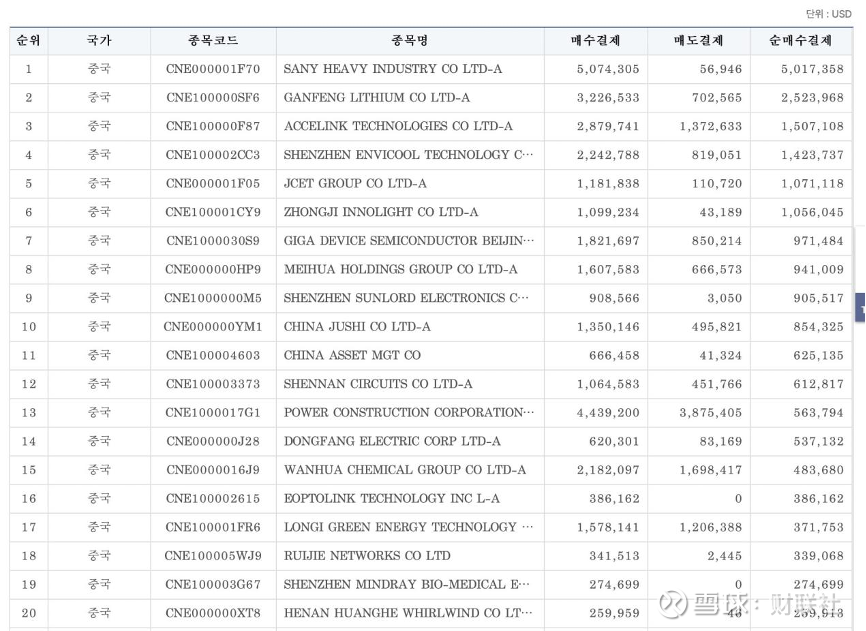
Task: Select MEIHUA HOLDINGS GROUP CO LTD-A name
Action: 400,269
